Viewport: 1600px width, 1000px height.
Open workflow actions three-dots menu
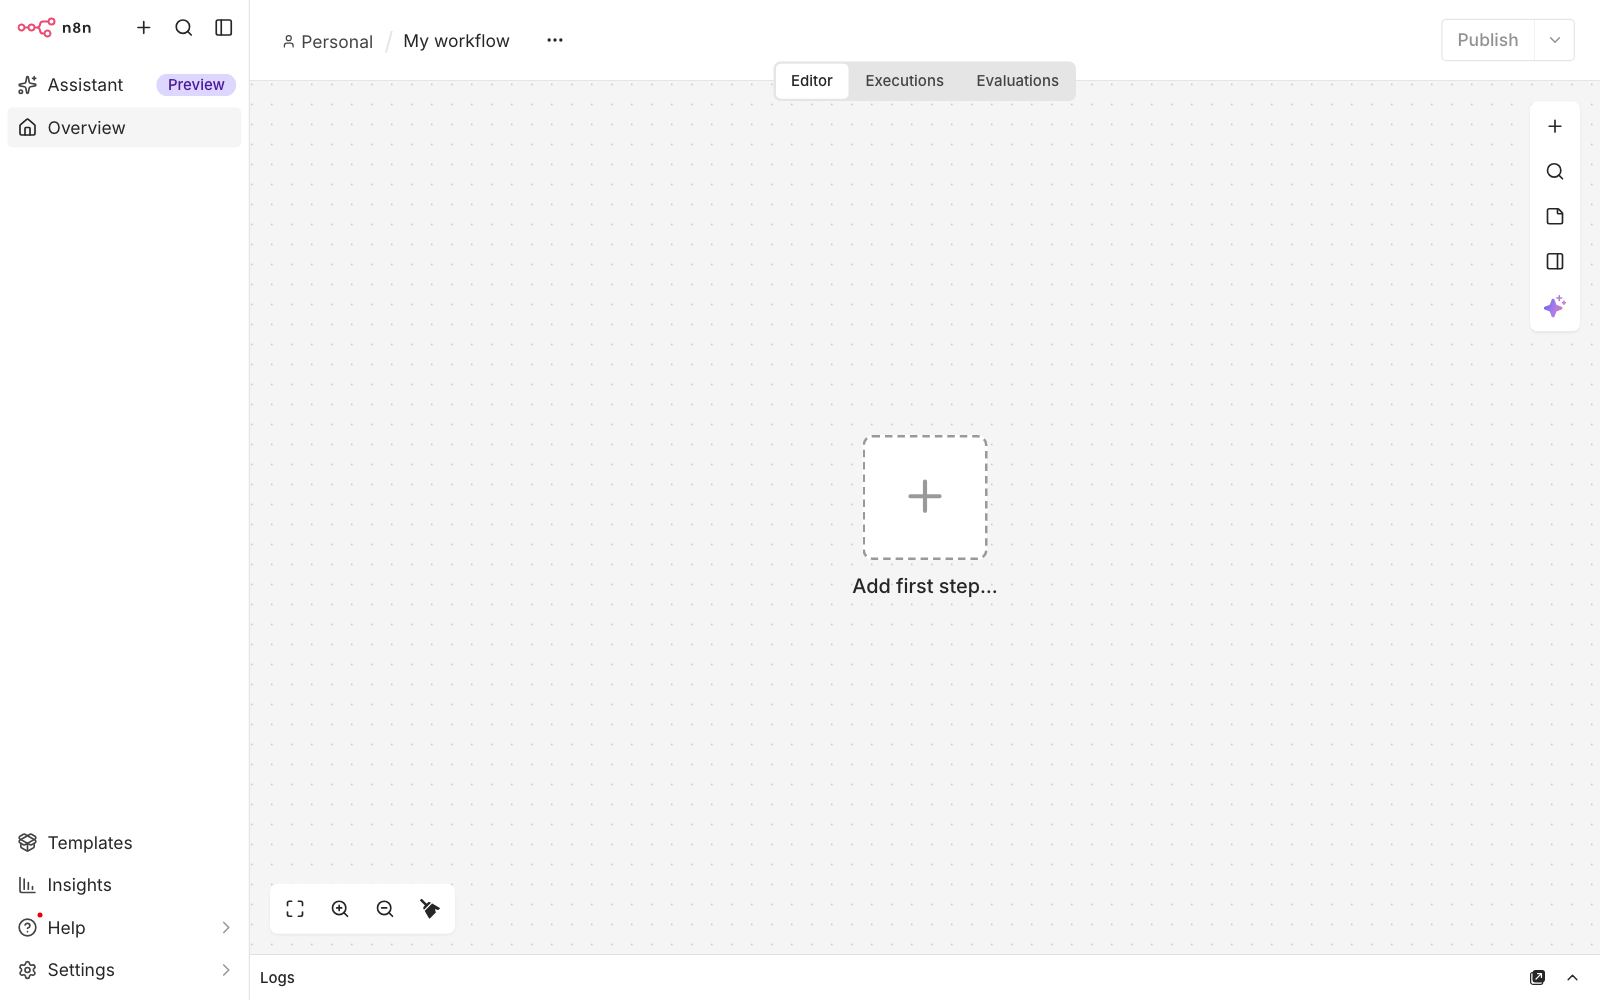(x=555, y=40)
